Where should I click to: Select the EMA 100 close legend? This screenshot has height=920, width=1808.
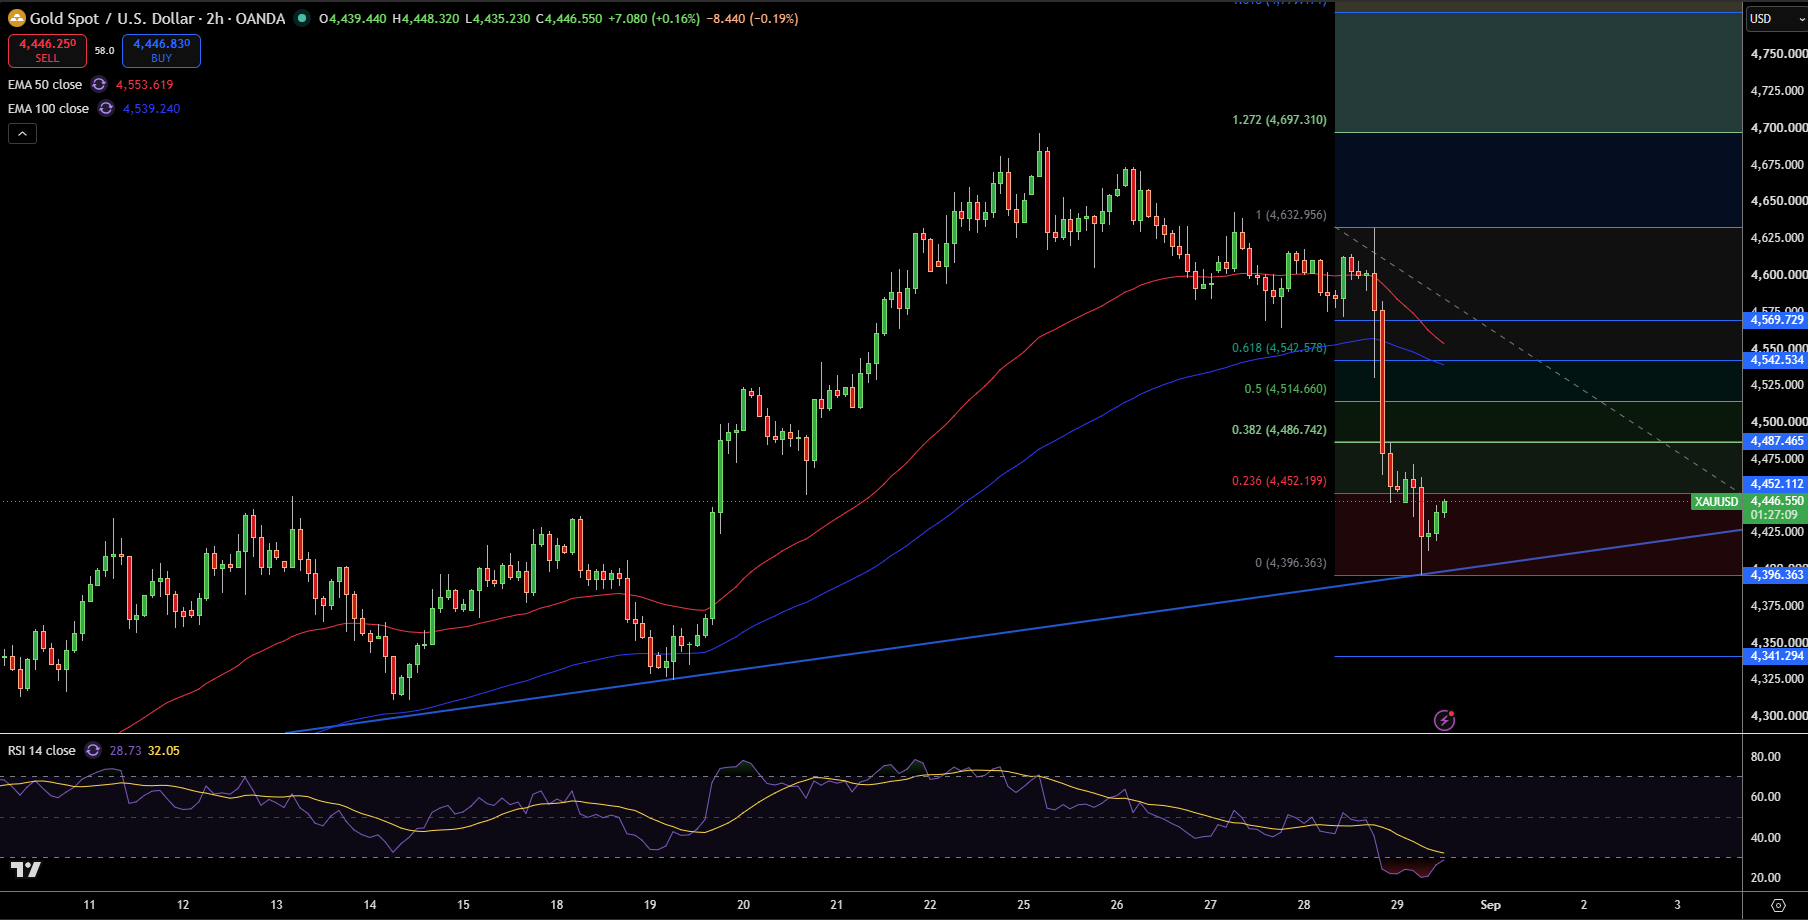48,109
